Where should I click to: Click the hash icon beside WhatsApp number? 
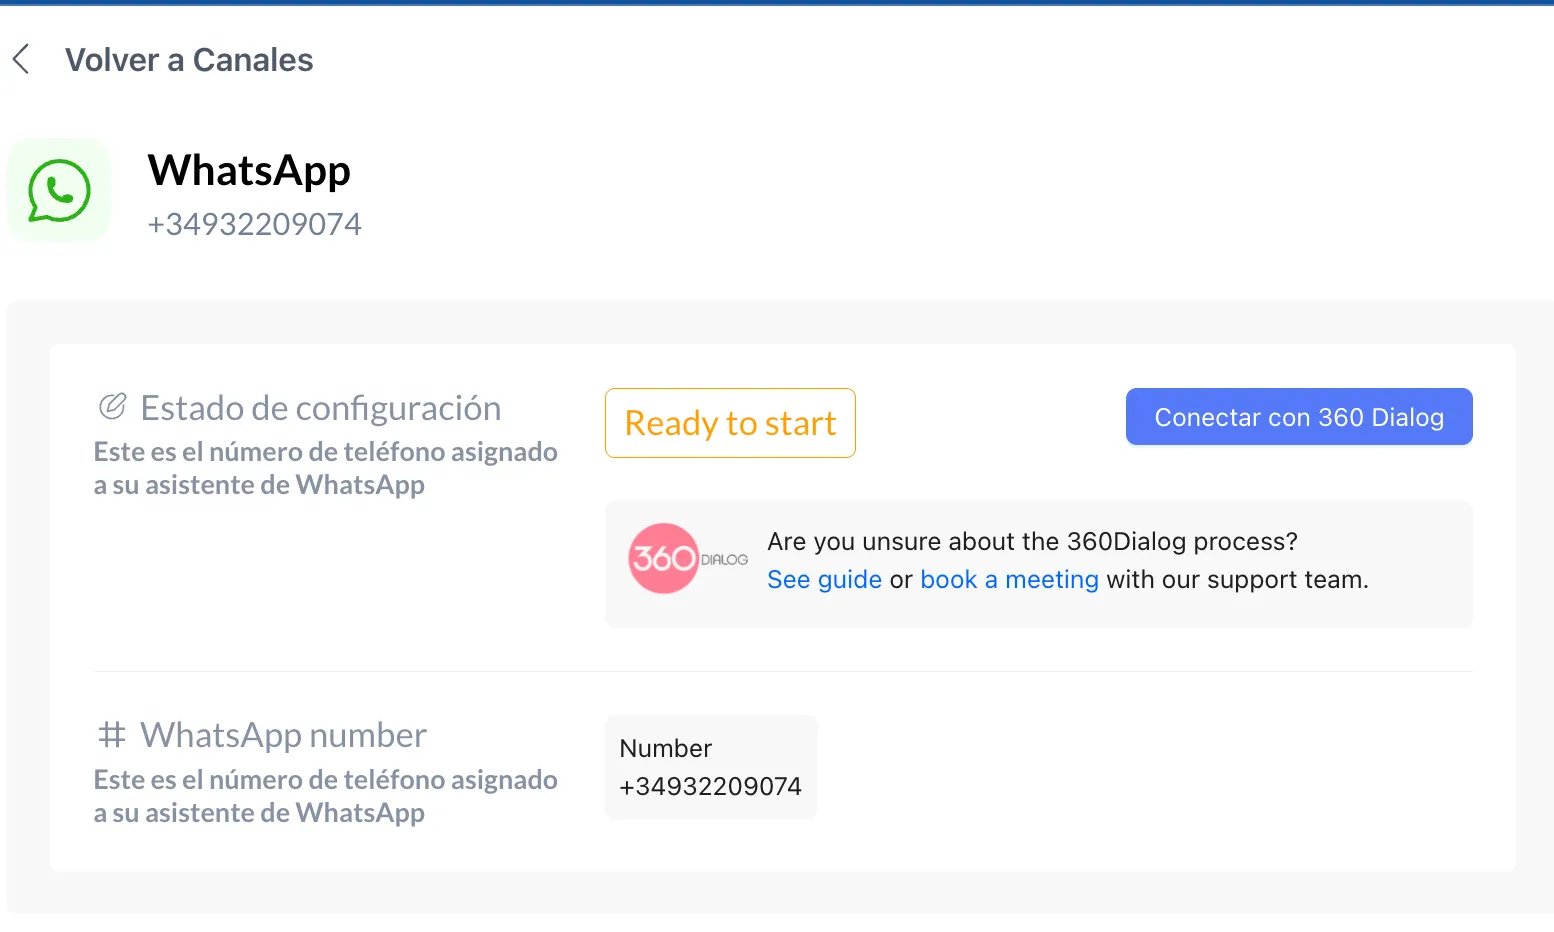click(112, 735)
